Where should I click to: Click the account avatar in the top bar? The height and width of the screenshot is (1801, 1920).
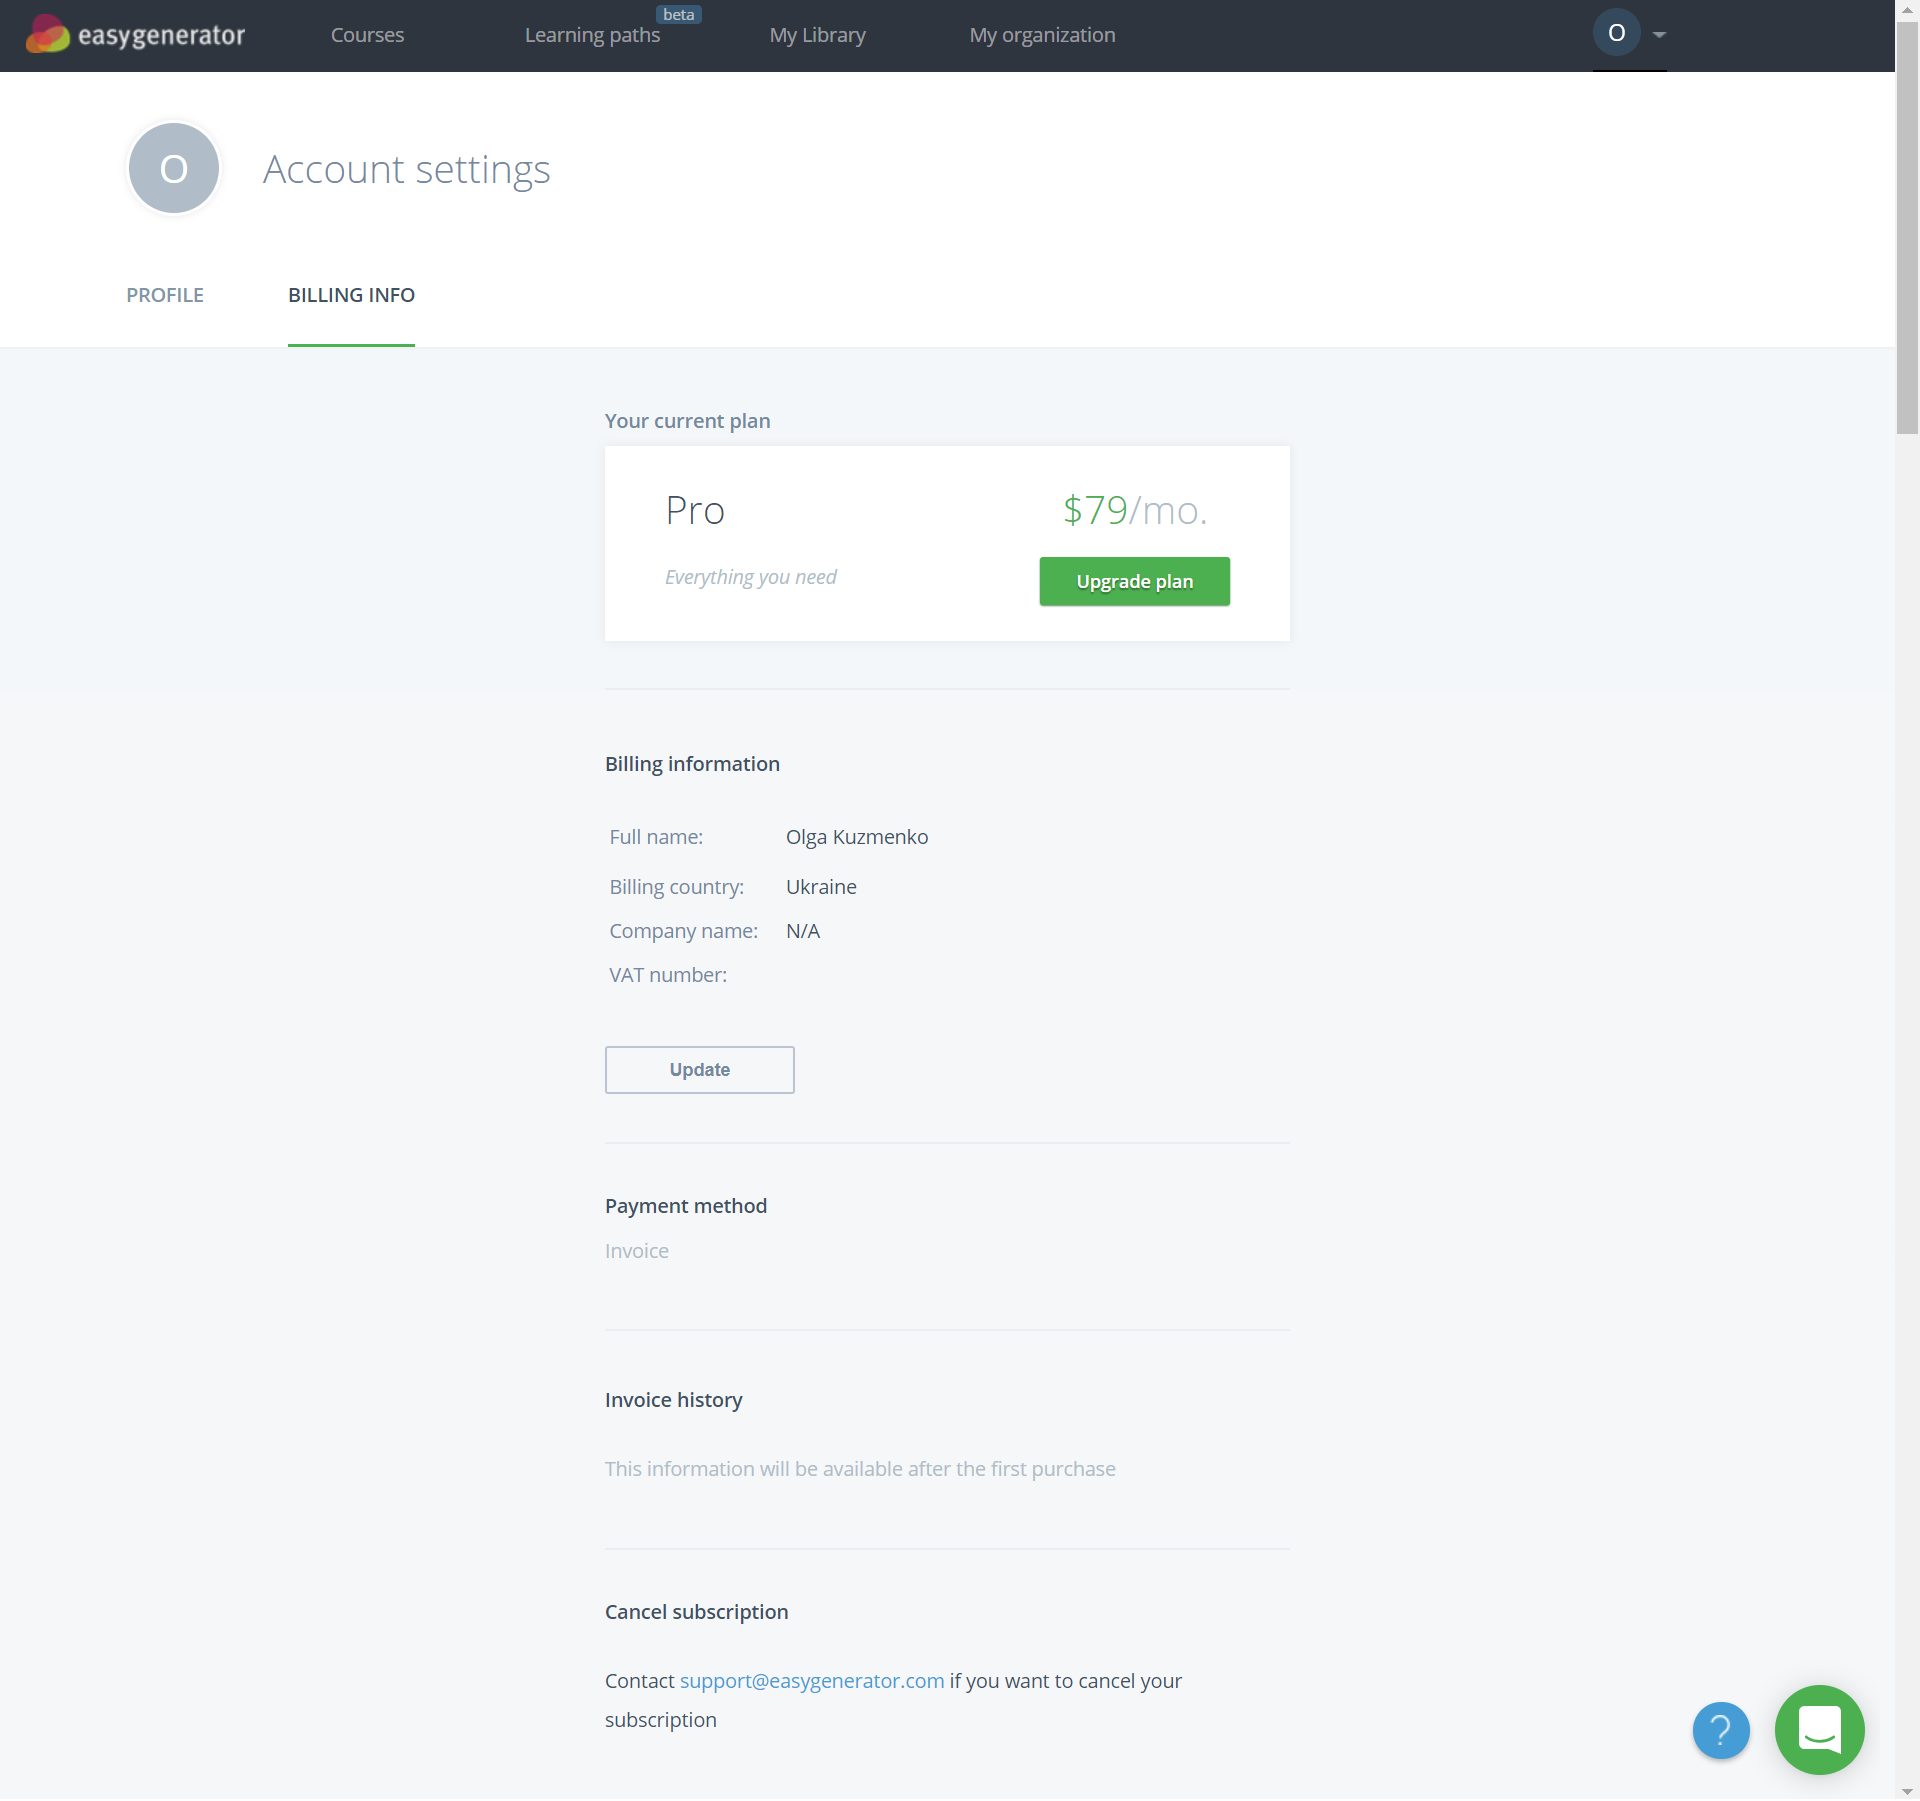[x=1616, y=32]
